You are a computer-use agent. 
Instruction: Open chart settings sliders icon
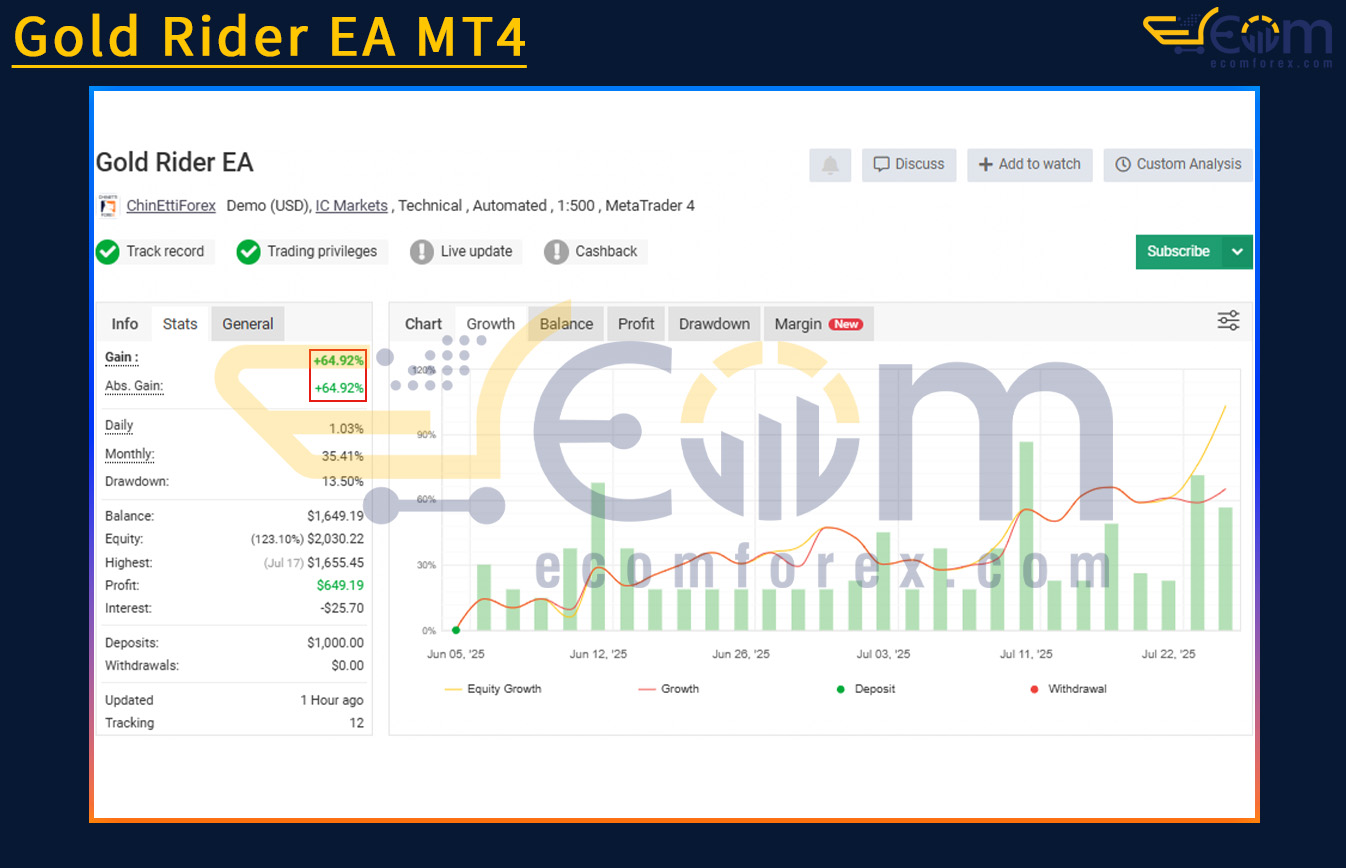coord(1228,321)
